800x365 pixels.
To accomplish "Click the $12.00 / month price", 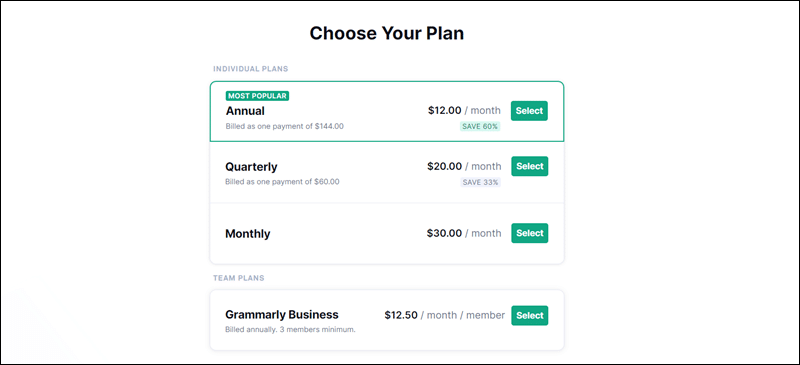I will click(x=464, y=110).
